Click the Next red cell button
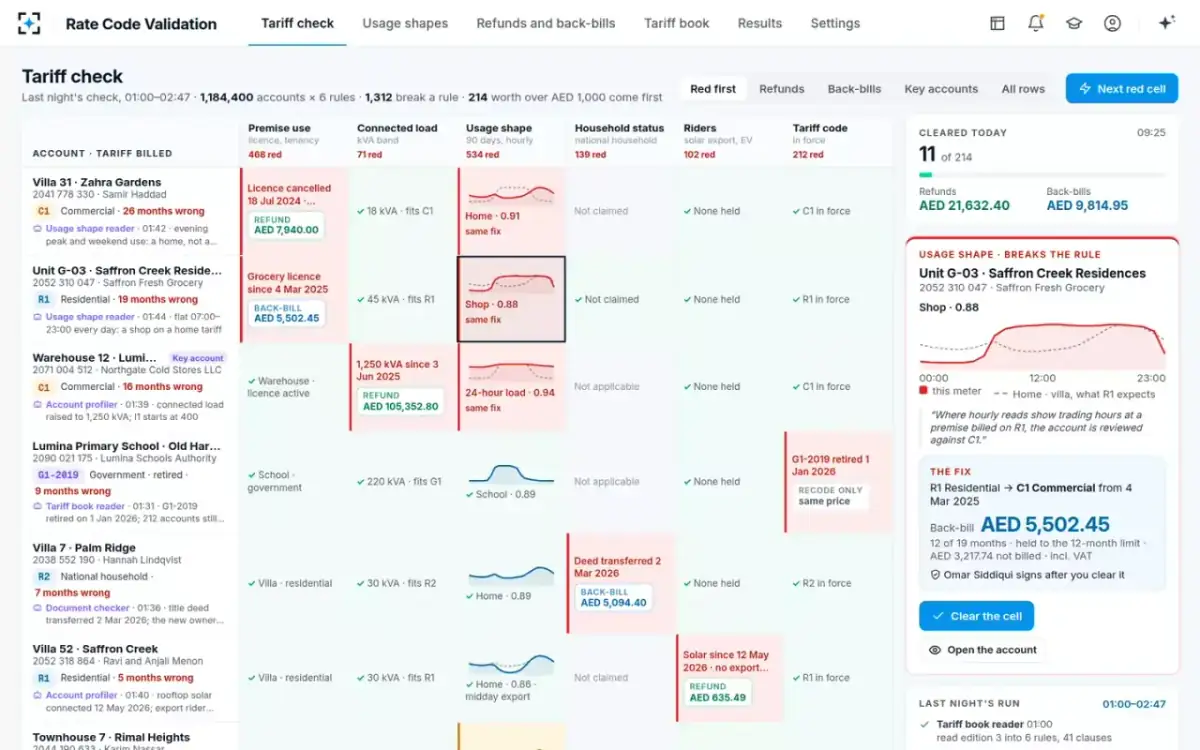Viewport: 1200px width, 750px height. (x=1122, y=89)
